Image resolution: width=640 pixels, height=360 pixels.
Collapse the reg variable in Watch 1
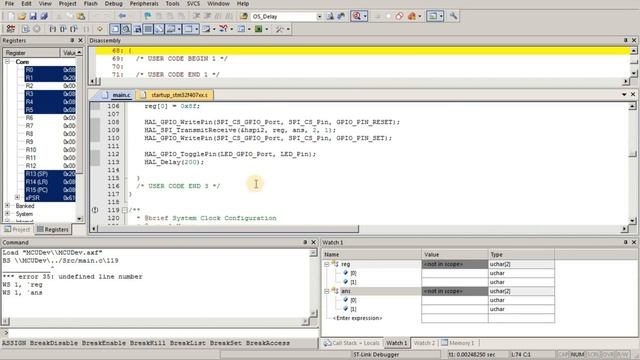click(x=327, y=264)
